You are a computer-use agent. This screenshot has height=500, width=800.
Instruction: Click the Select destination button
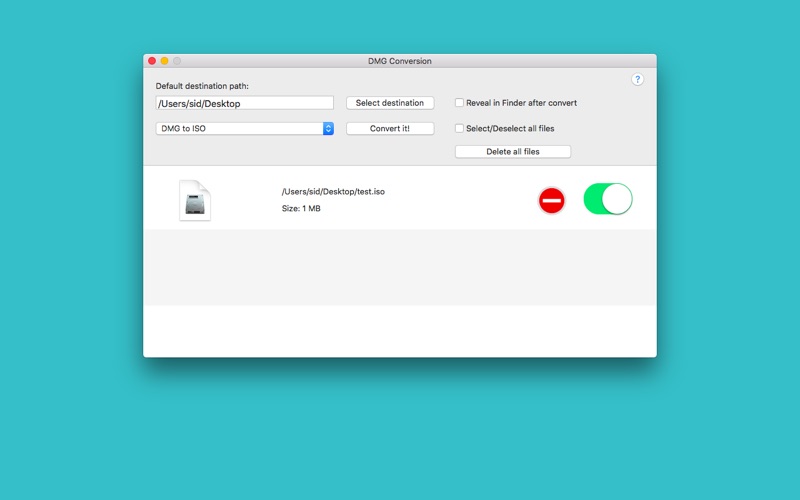point(390,103)
